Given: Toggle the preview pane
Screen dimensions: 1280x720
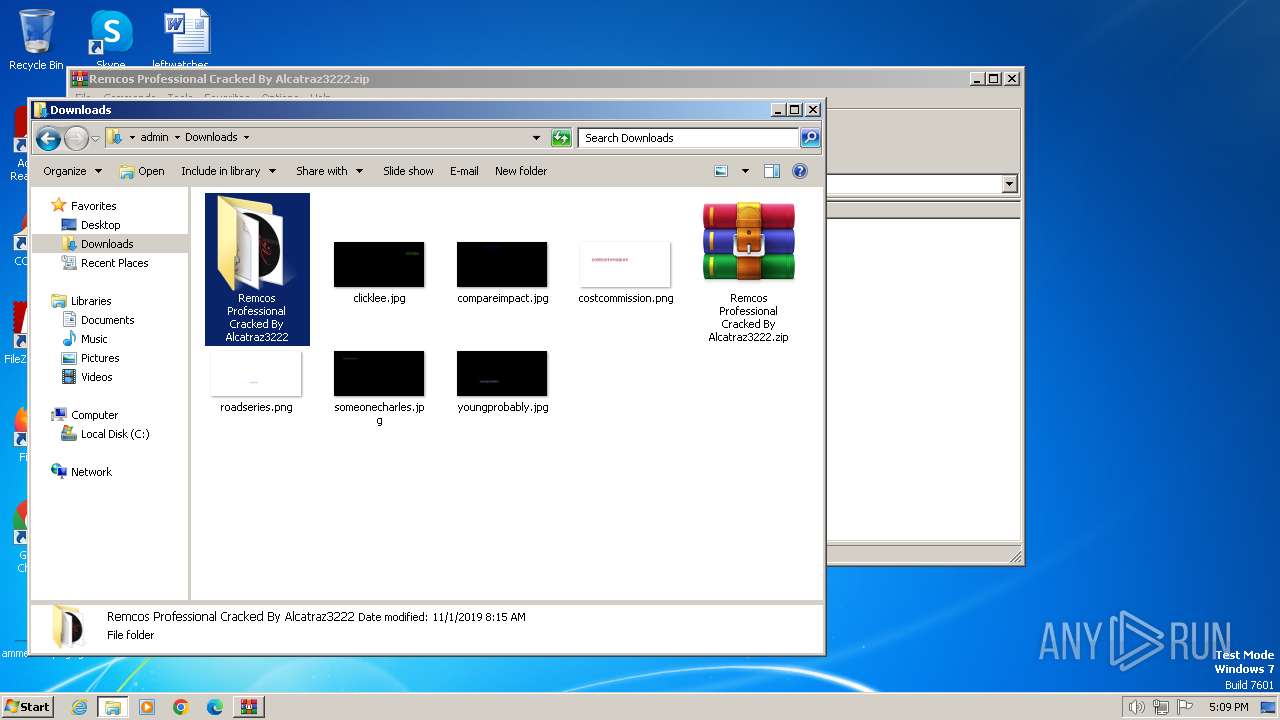Looking at the screenshot, I should click(772, 171).
